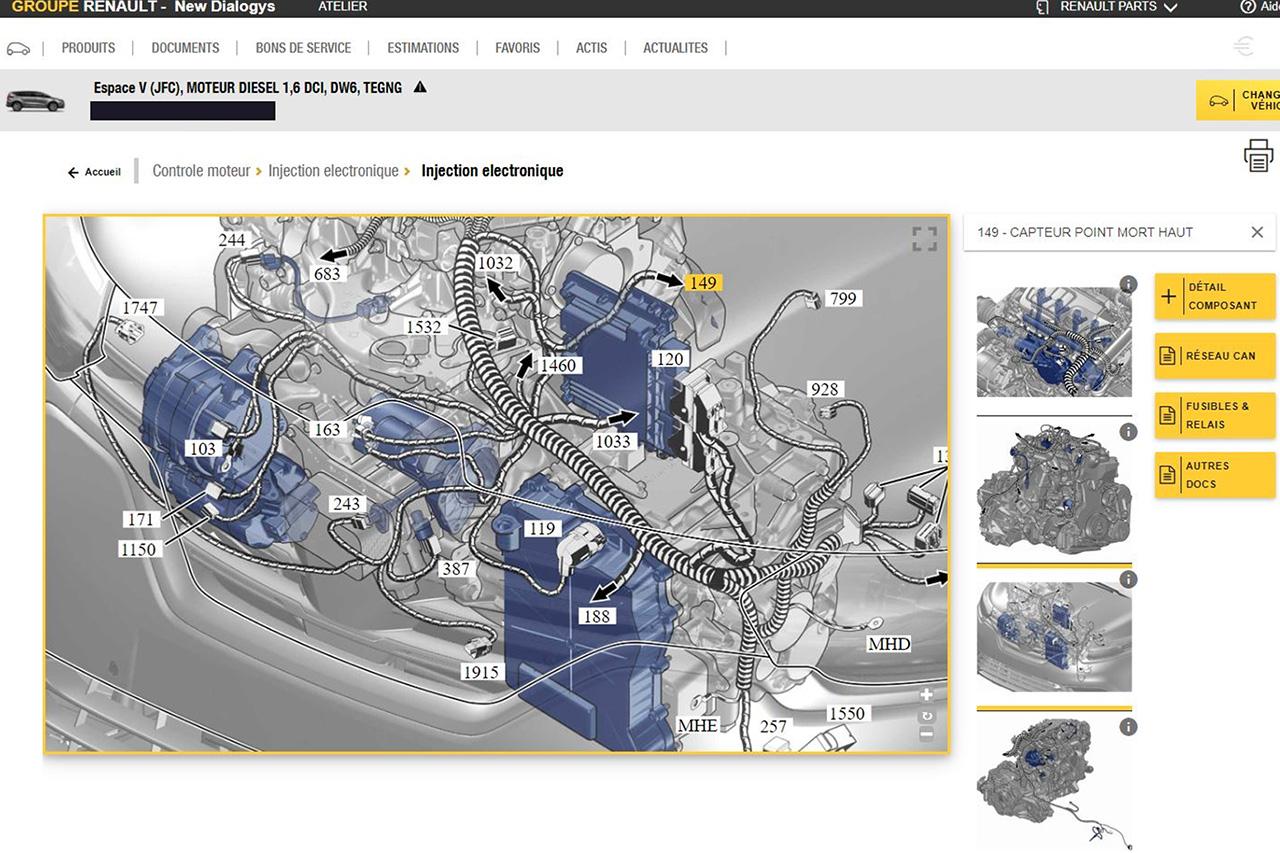Select component label 163 in diagram
The image size is (1280, 853).
(x=327, y=430)
